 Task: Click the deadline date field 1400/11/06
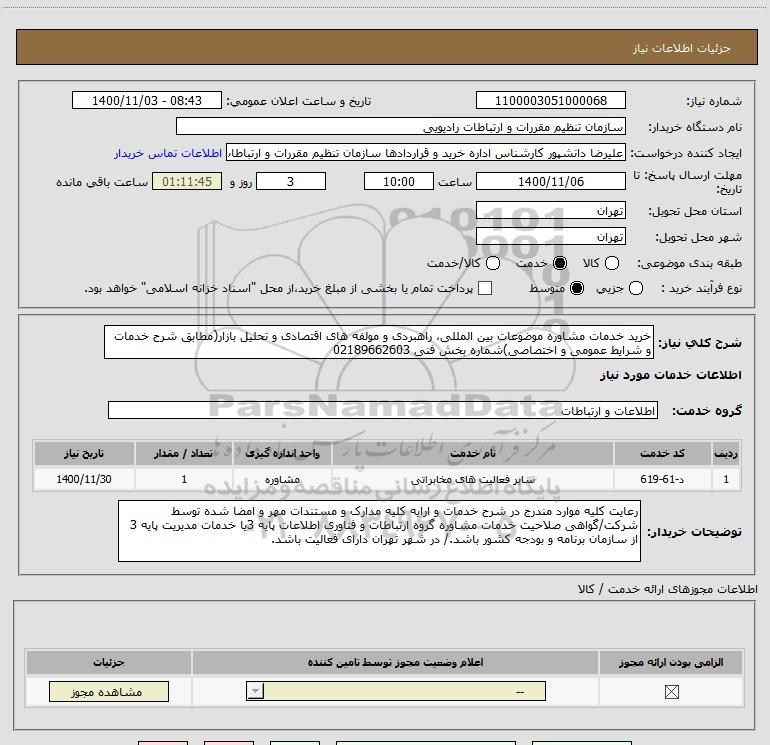[550, 181]
